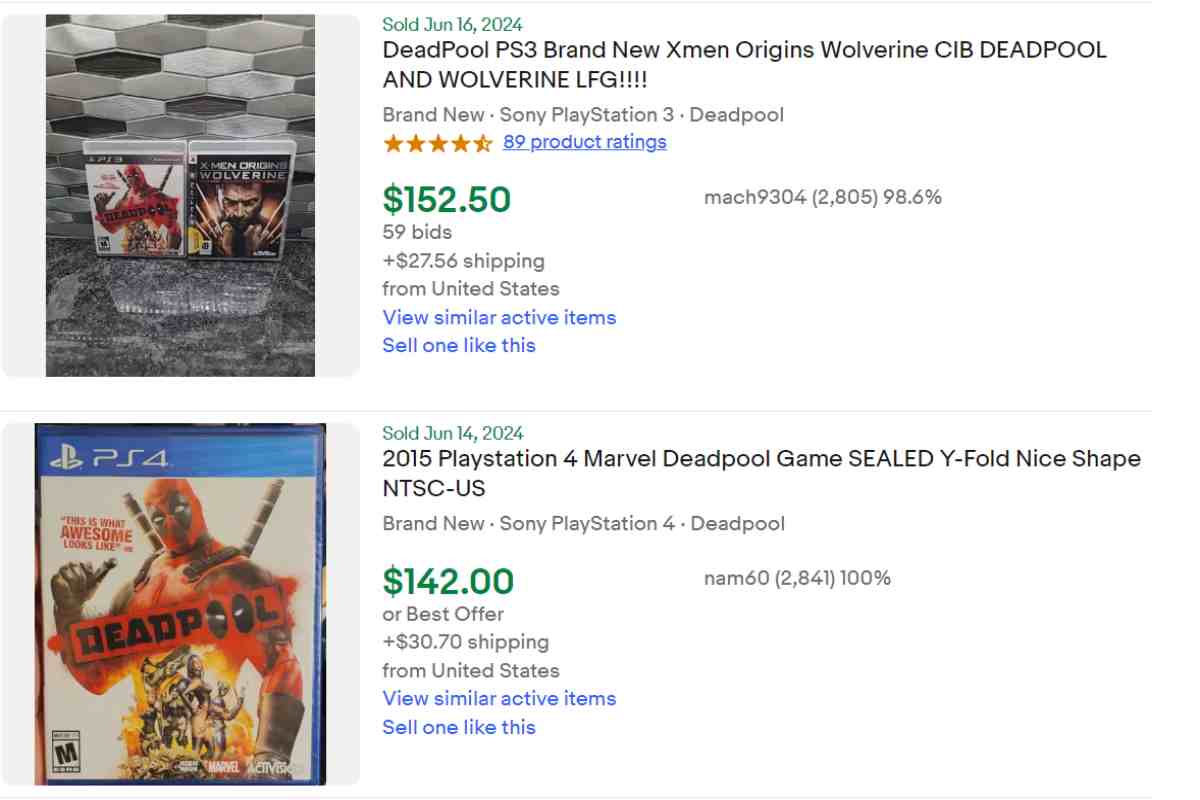The width and height of the screenshot is (1200, 800).
Task: Click the star rating icons on the PS3 listing
Action: tap(437, 143)
